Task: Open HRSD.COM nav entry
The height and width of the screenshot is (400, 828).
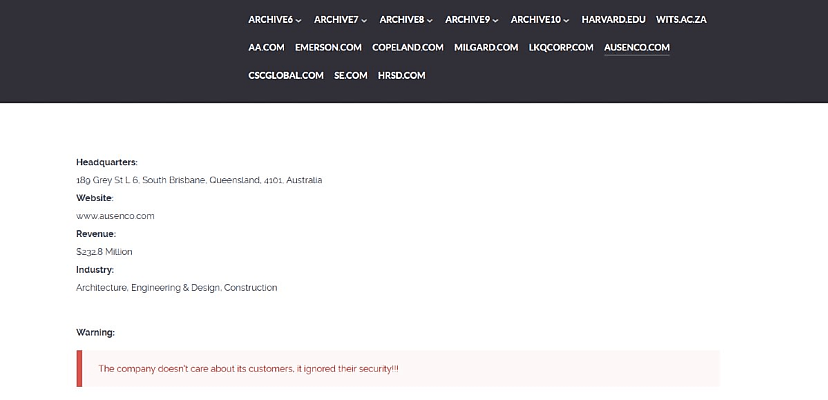Action: [401, 76]
